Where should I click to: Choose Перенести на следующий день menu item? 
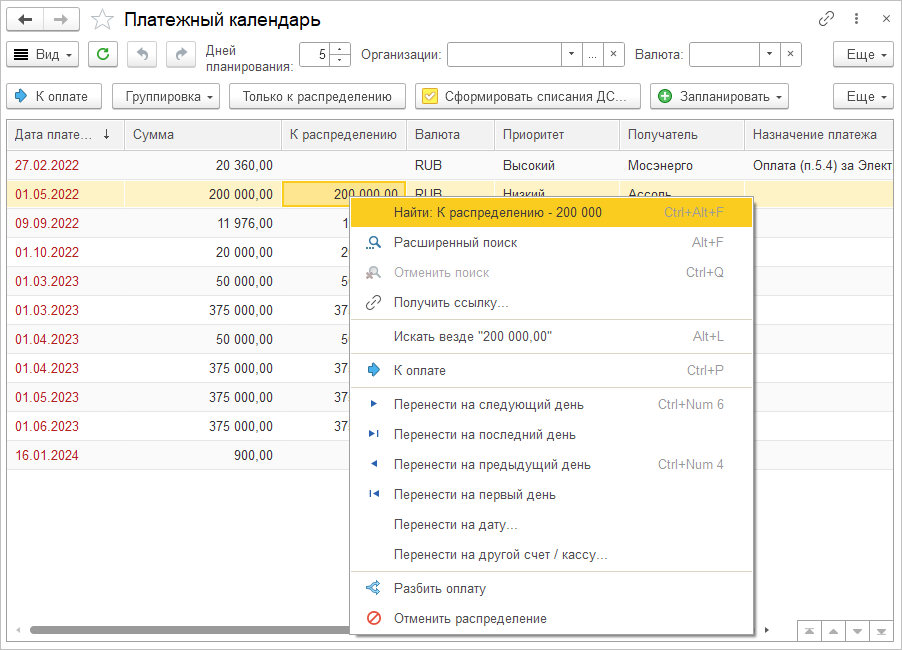[488, 405]
